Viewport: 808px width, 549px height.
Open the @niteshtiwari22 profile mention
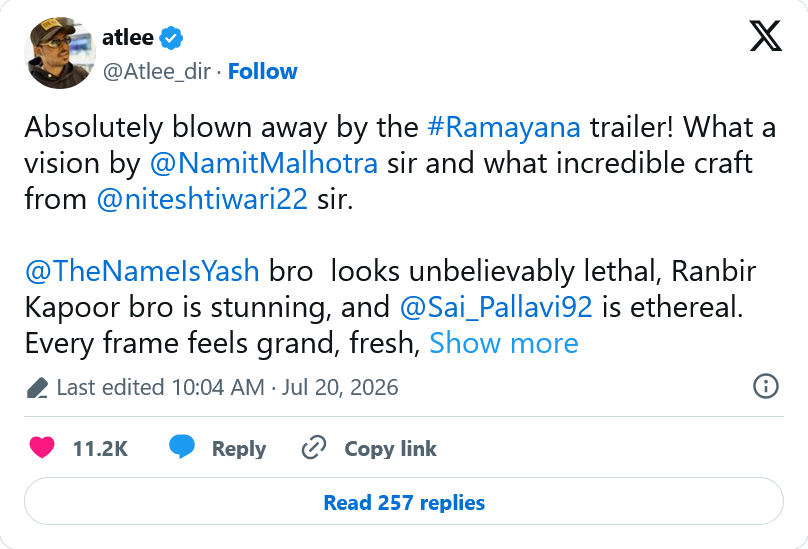(202, 199)
